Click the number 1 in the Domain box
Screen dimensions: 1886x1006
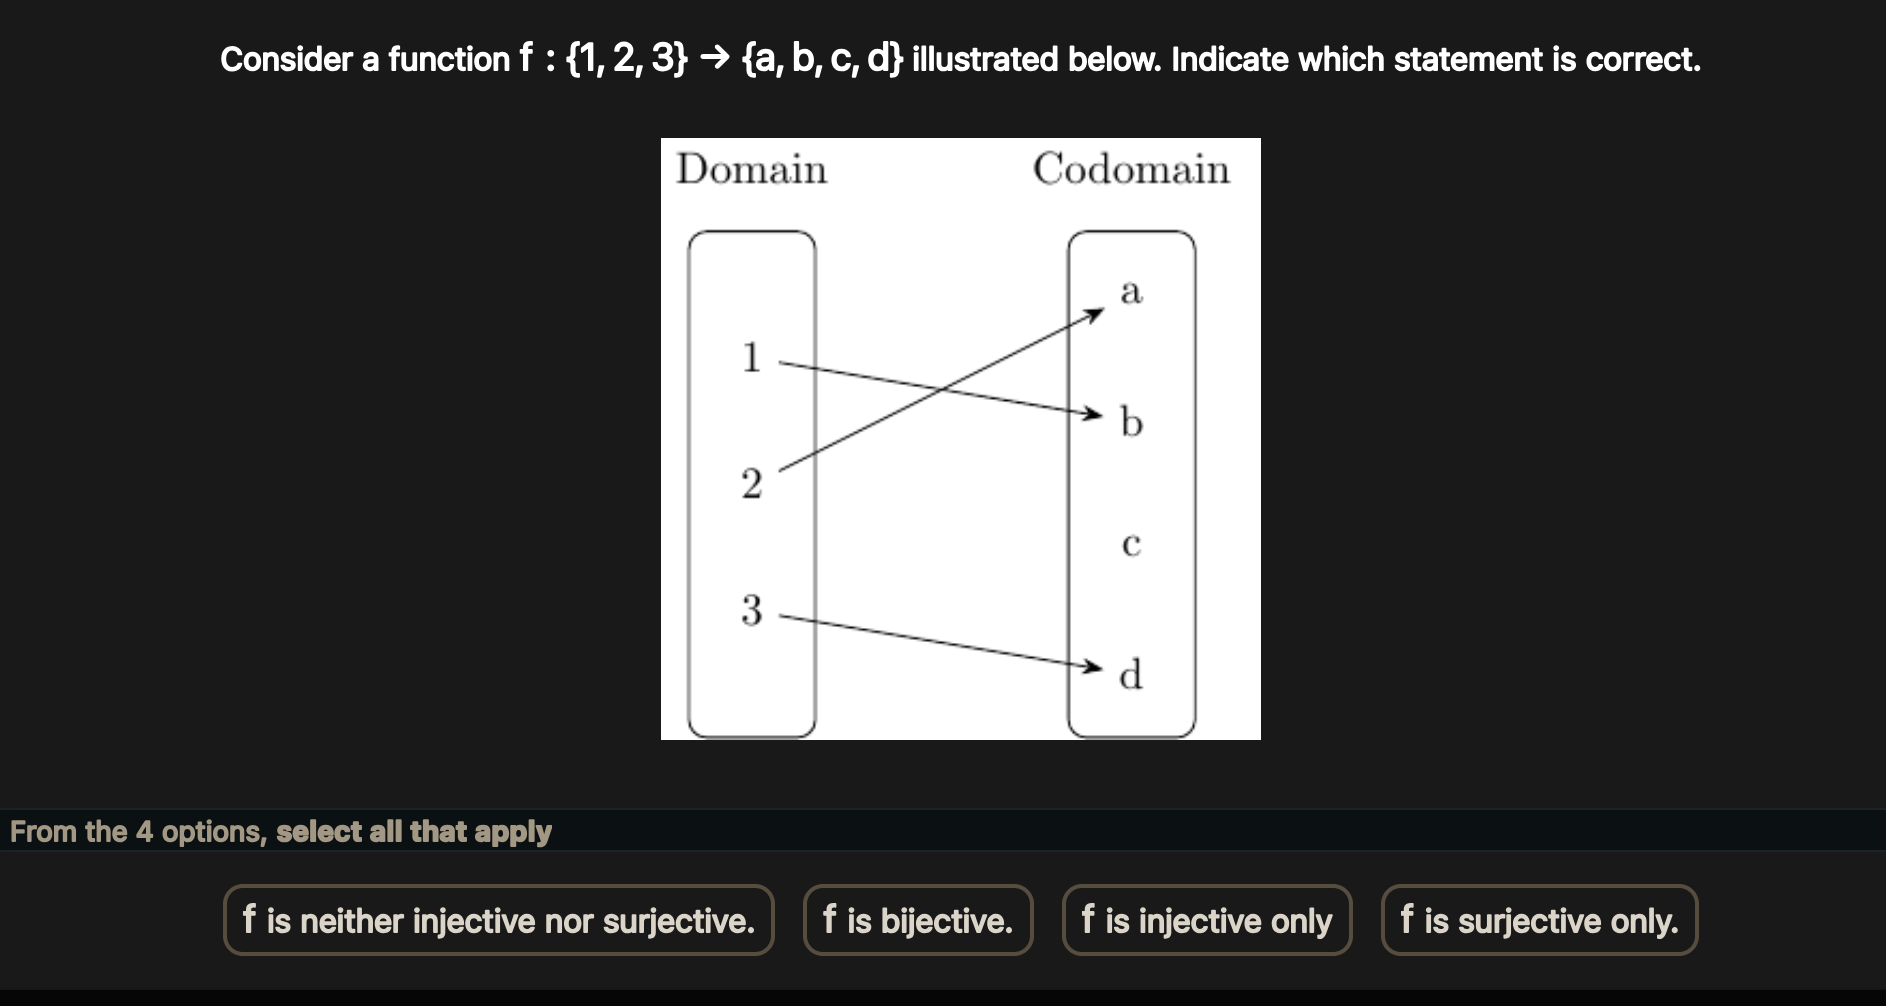click(751, 358)
